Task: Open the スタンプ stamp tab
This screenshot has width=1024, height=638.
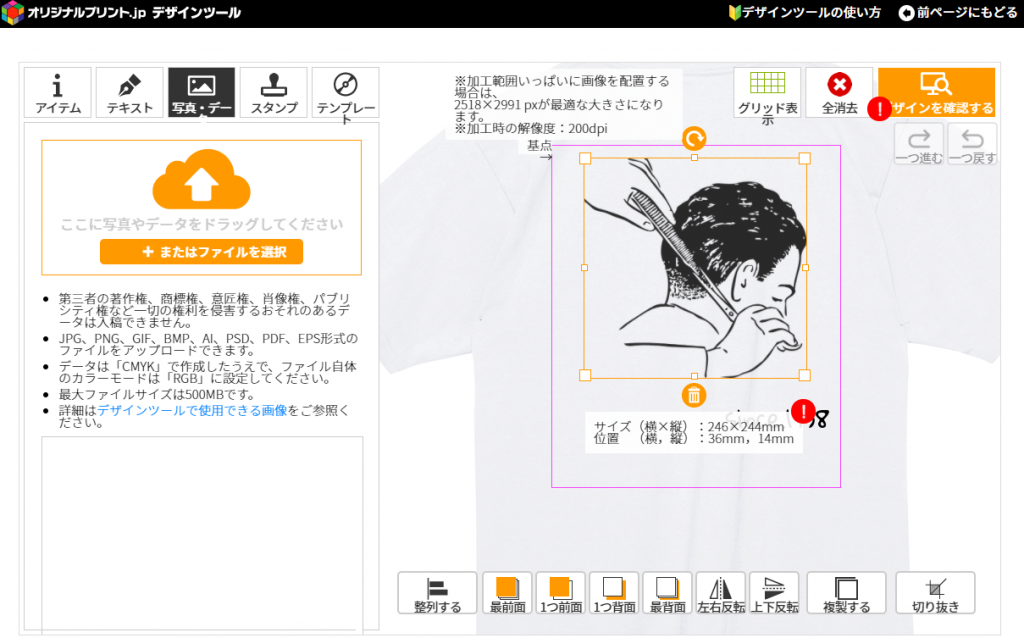Action: 274,92
